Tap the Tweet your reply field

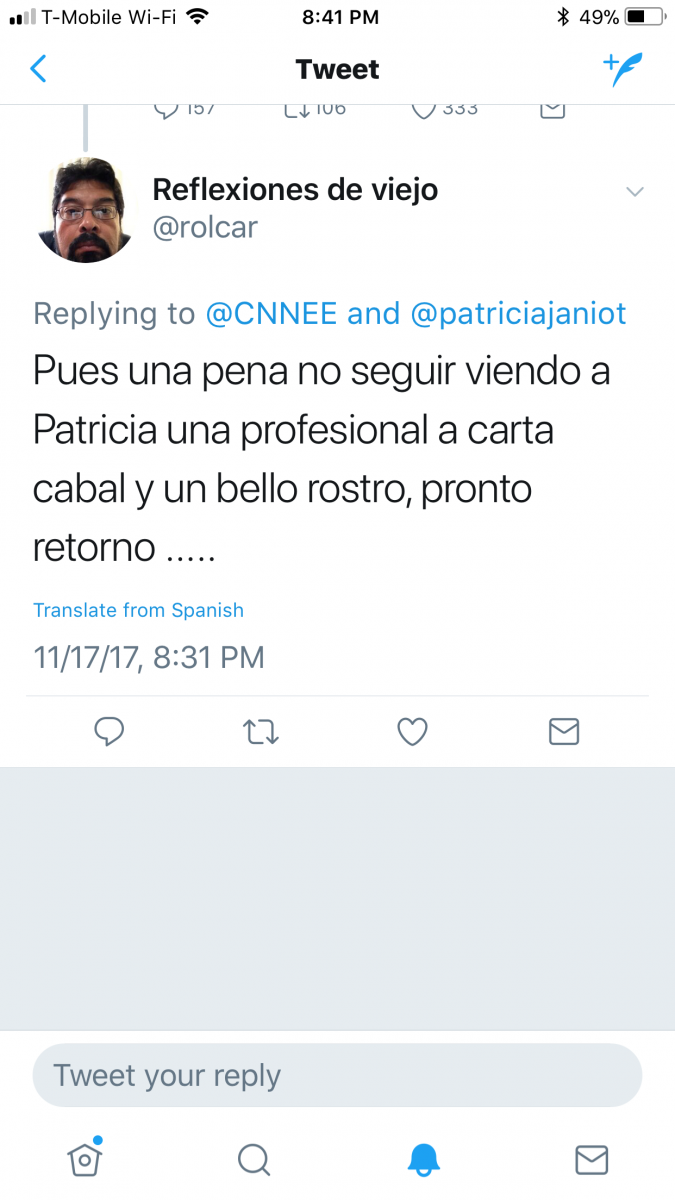pos(337,1075)
